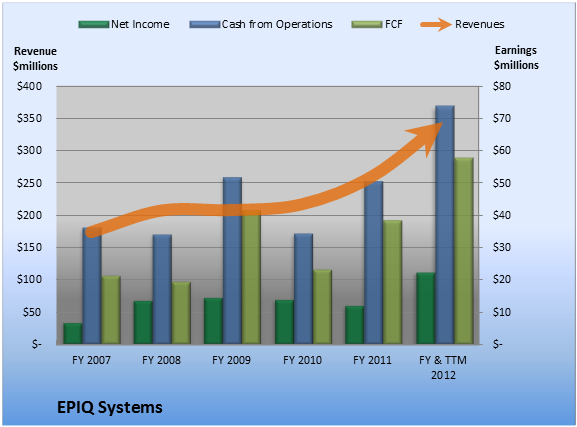The width and height of the screenshot is (577, 427).
Task: Select the FY 2011 Cash from Operations bar
Action: coord(374,262)
